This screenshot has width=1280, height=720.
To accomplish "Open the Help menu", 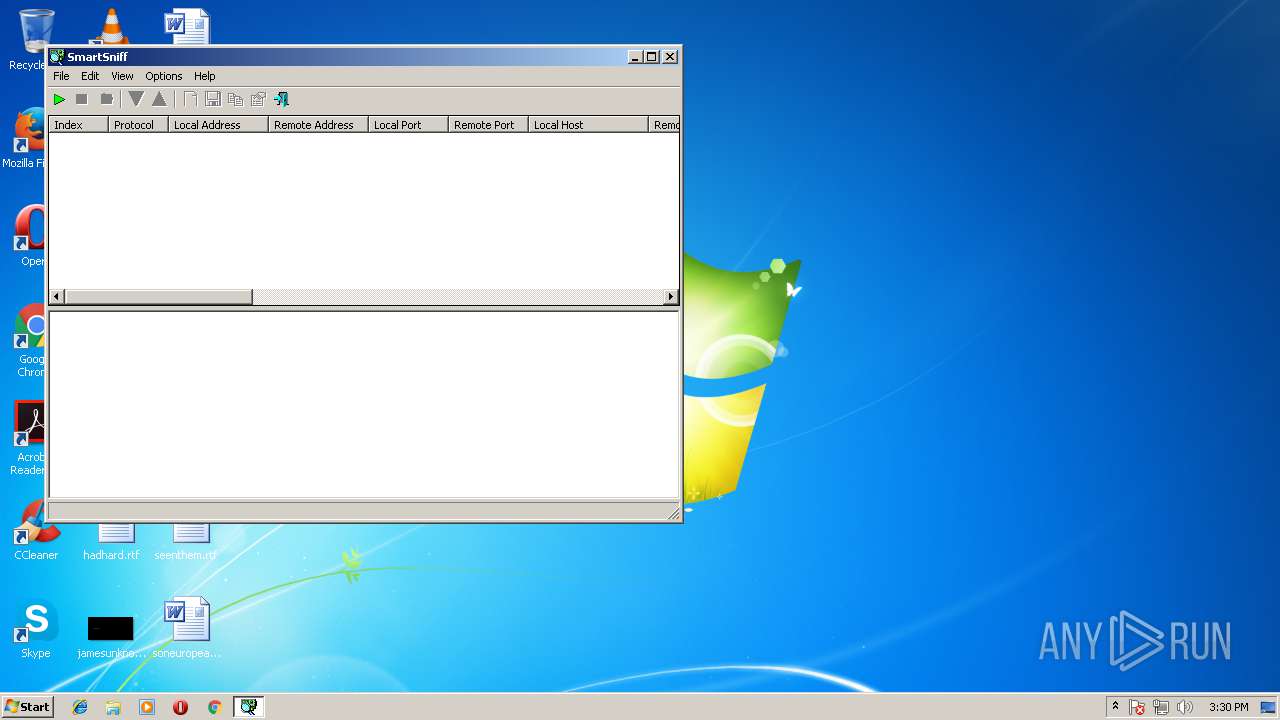I will 205,76.
